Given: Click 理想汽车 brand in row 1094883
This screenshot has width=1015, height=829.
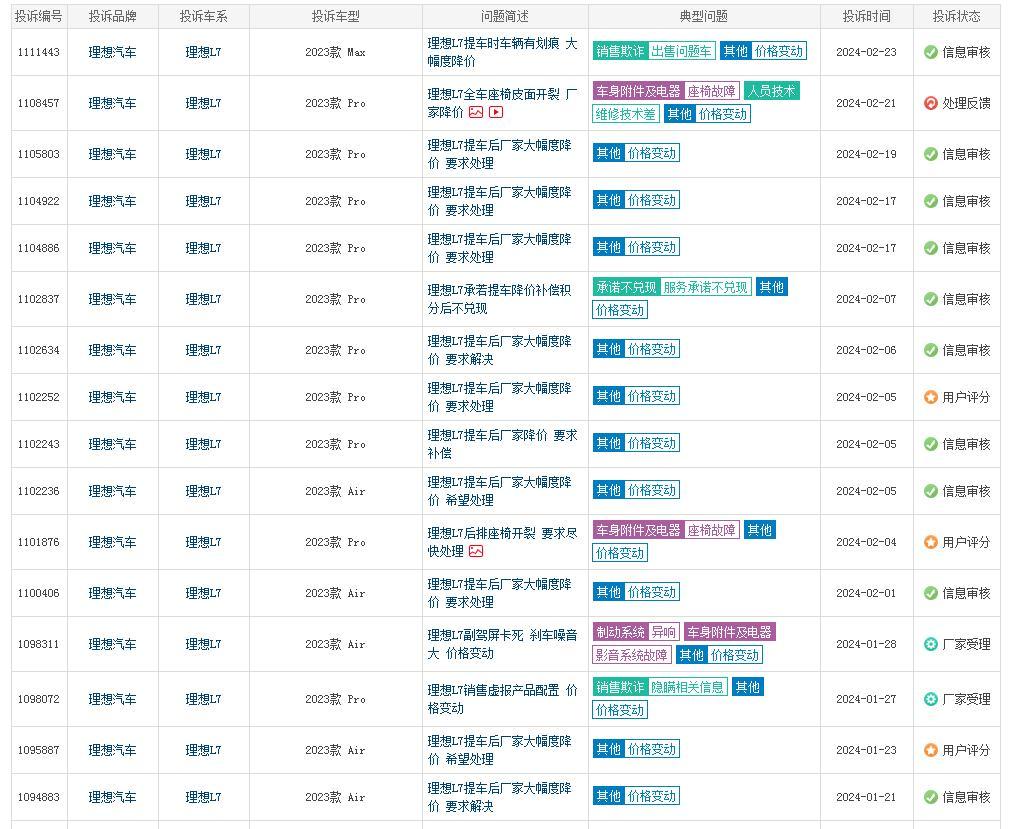Looking at the screenshot, I should coord(113,797).
